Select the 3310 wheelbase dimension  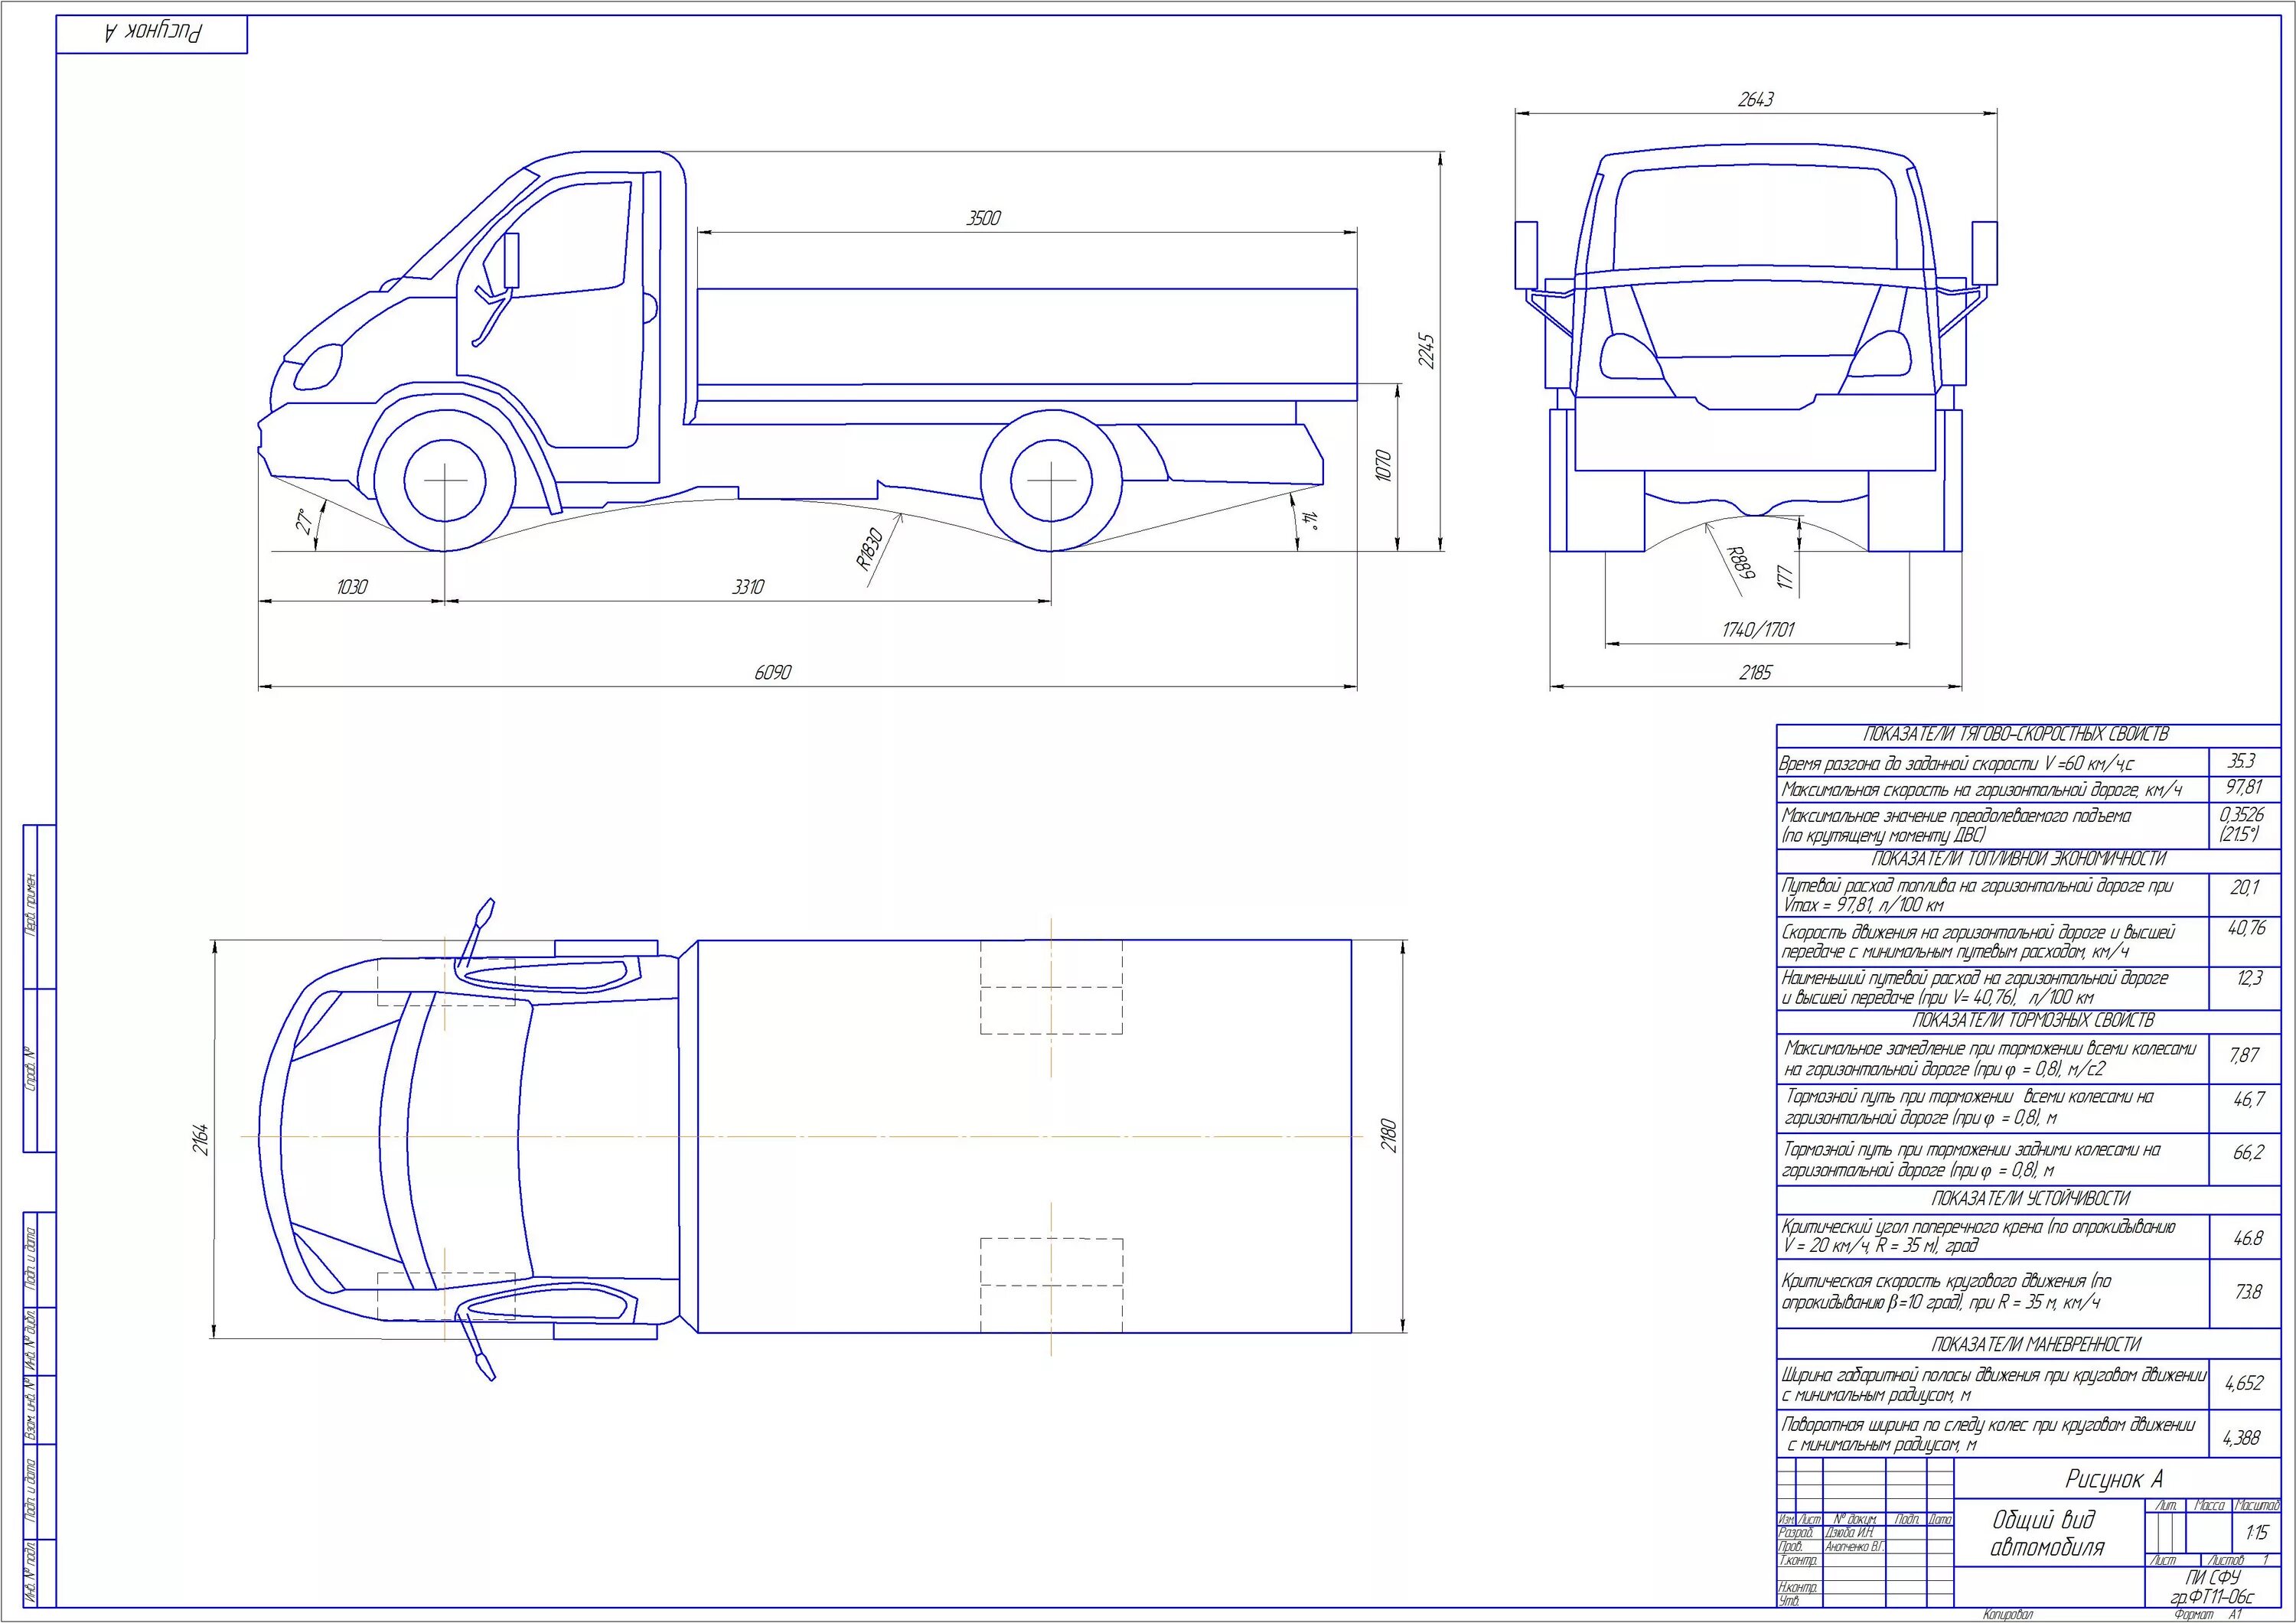[747, 587]
